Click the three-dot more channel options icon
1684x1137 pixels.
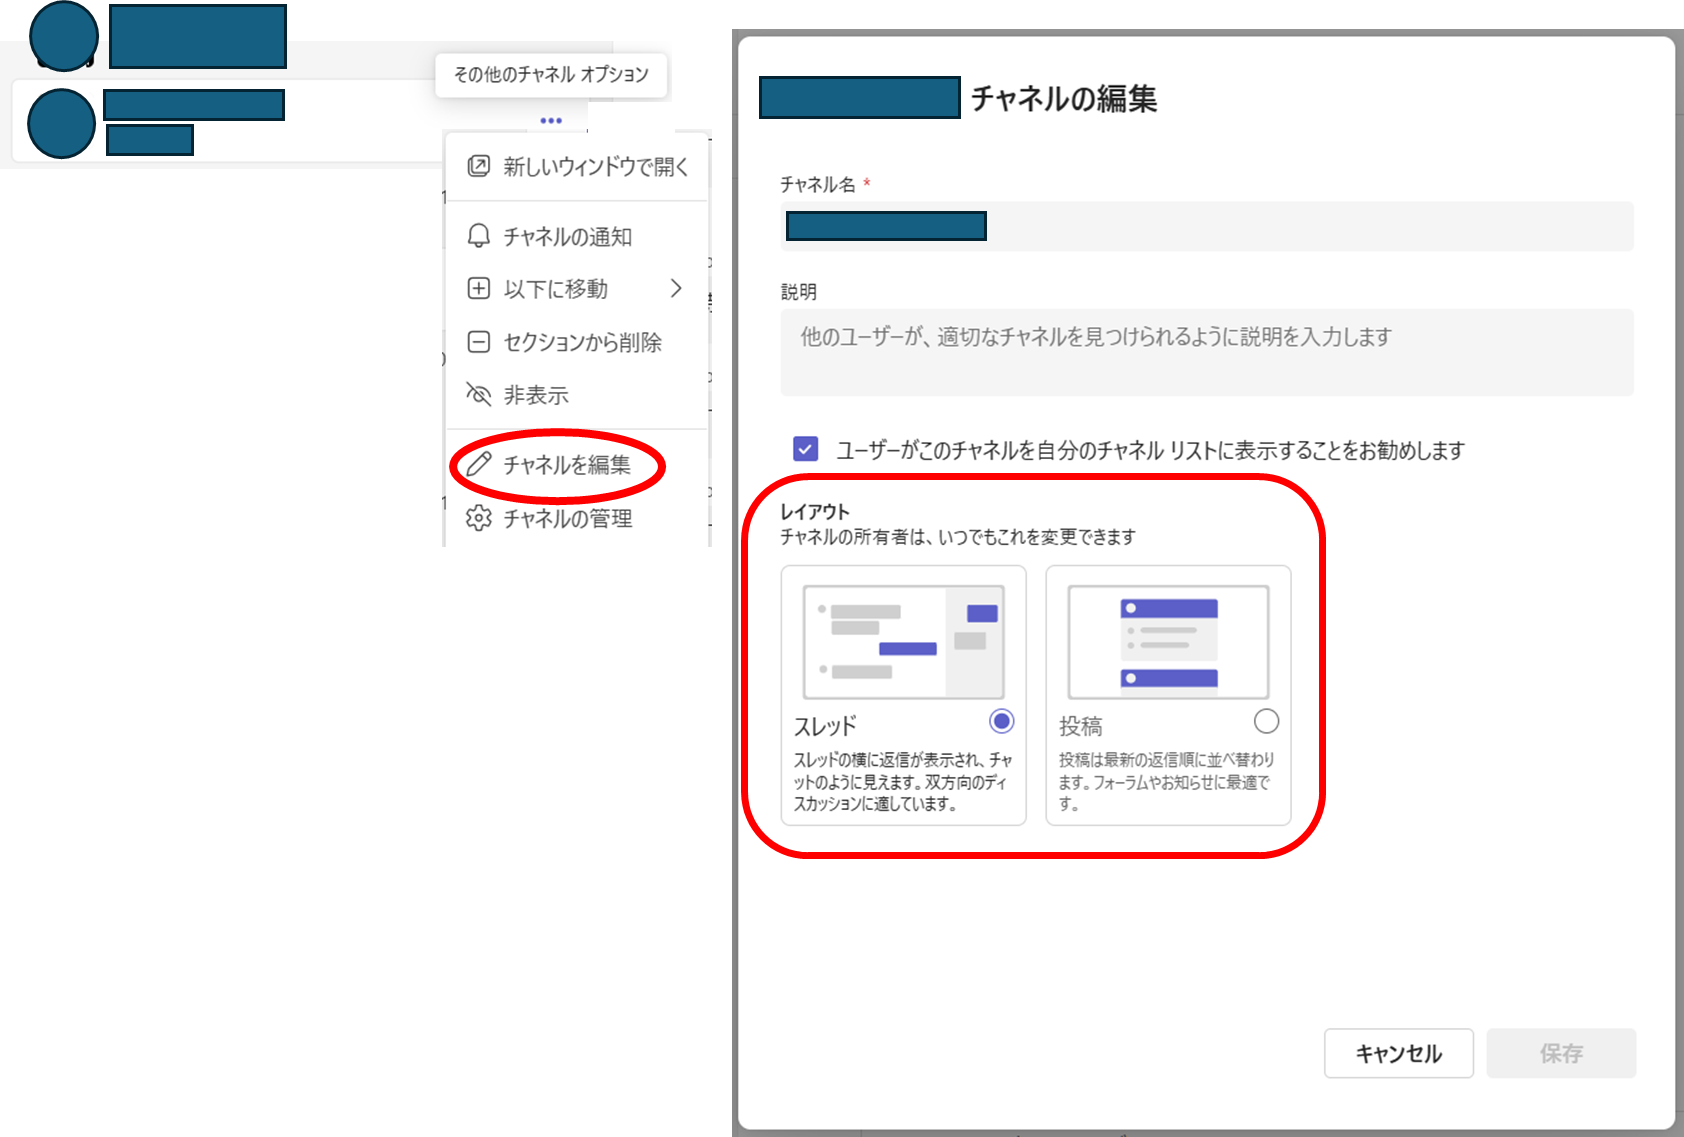tap(551, 120)
